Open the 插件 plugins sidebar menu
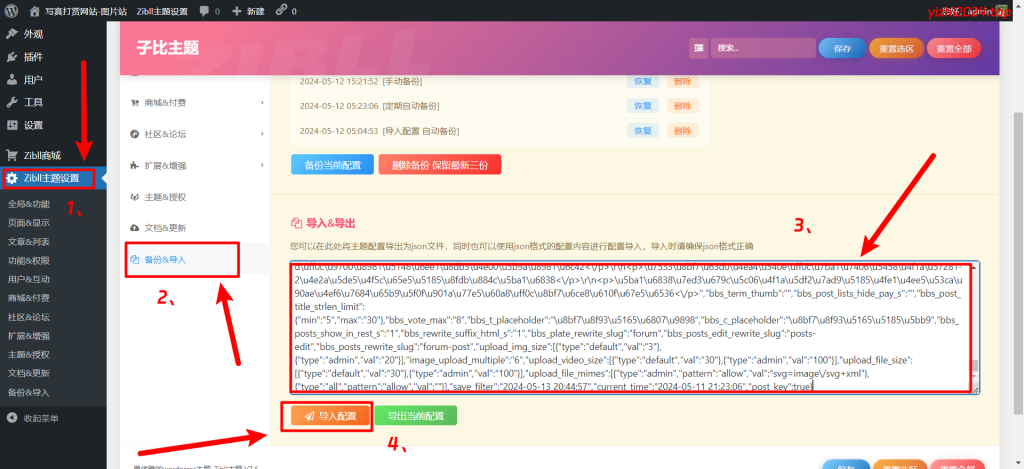 33,56
